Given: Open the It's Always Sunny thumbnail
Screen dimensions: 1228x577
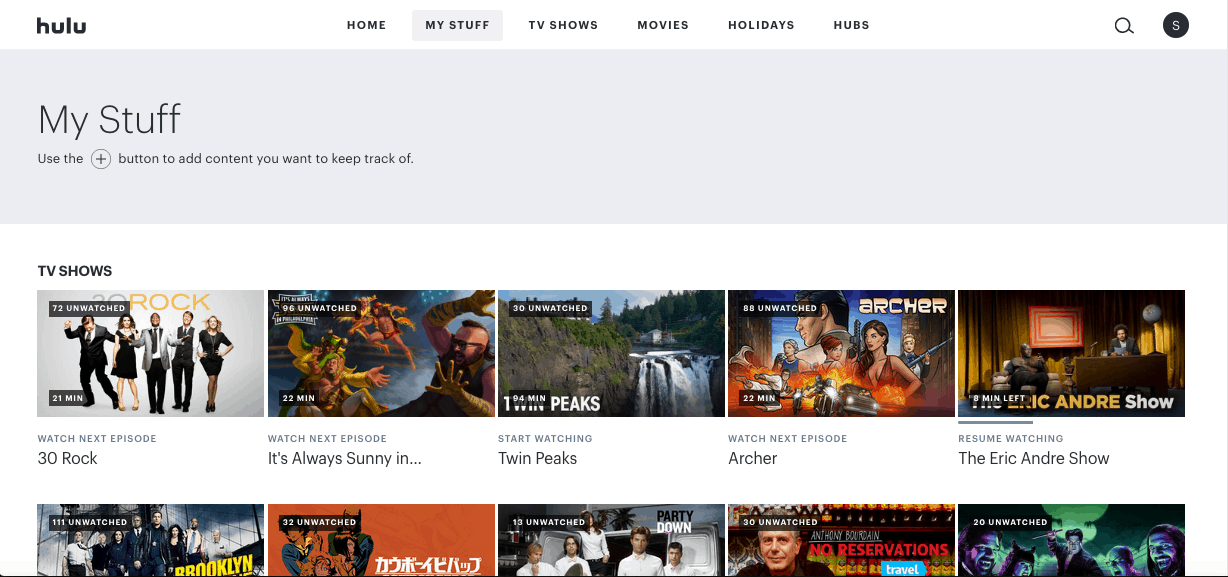Looking at the screenshot, I should point(381,353).
